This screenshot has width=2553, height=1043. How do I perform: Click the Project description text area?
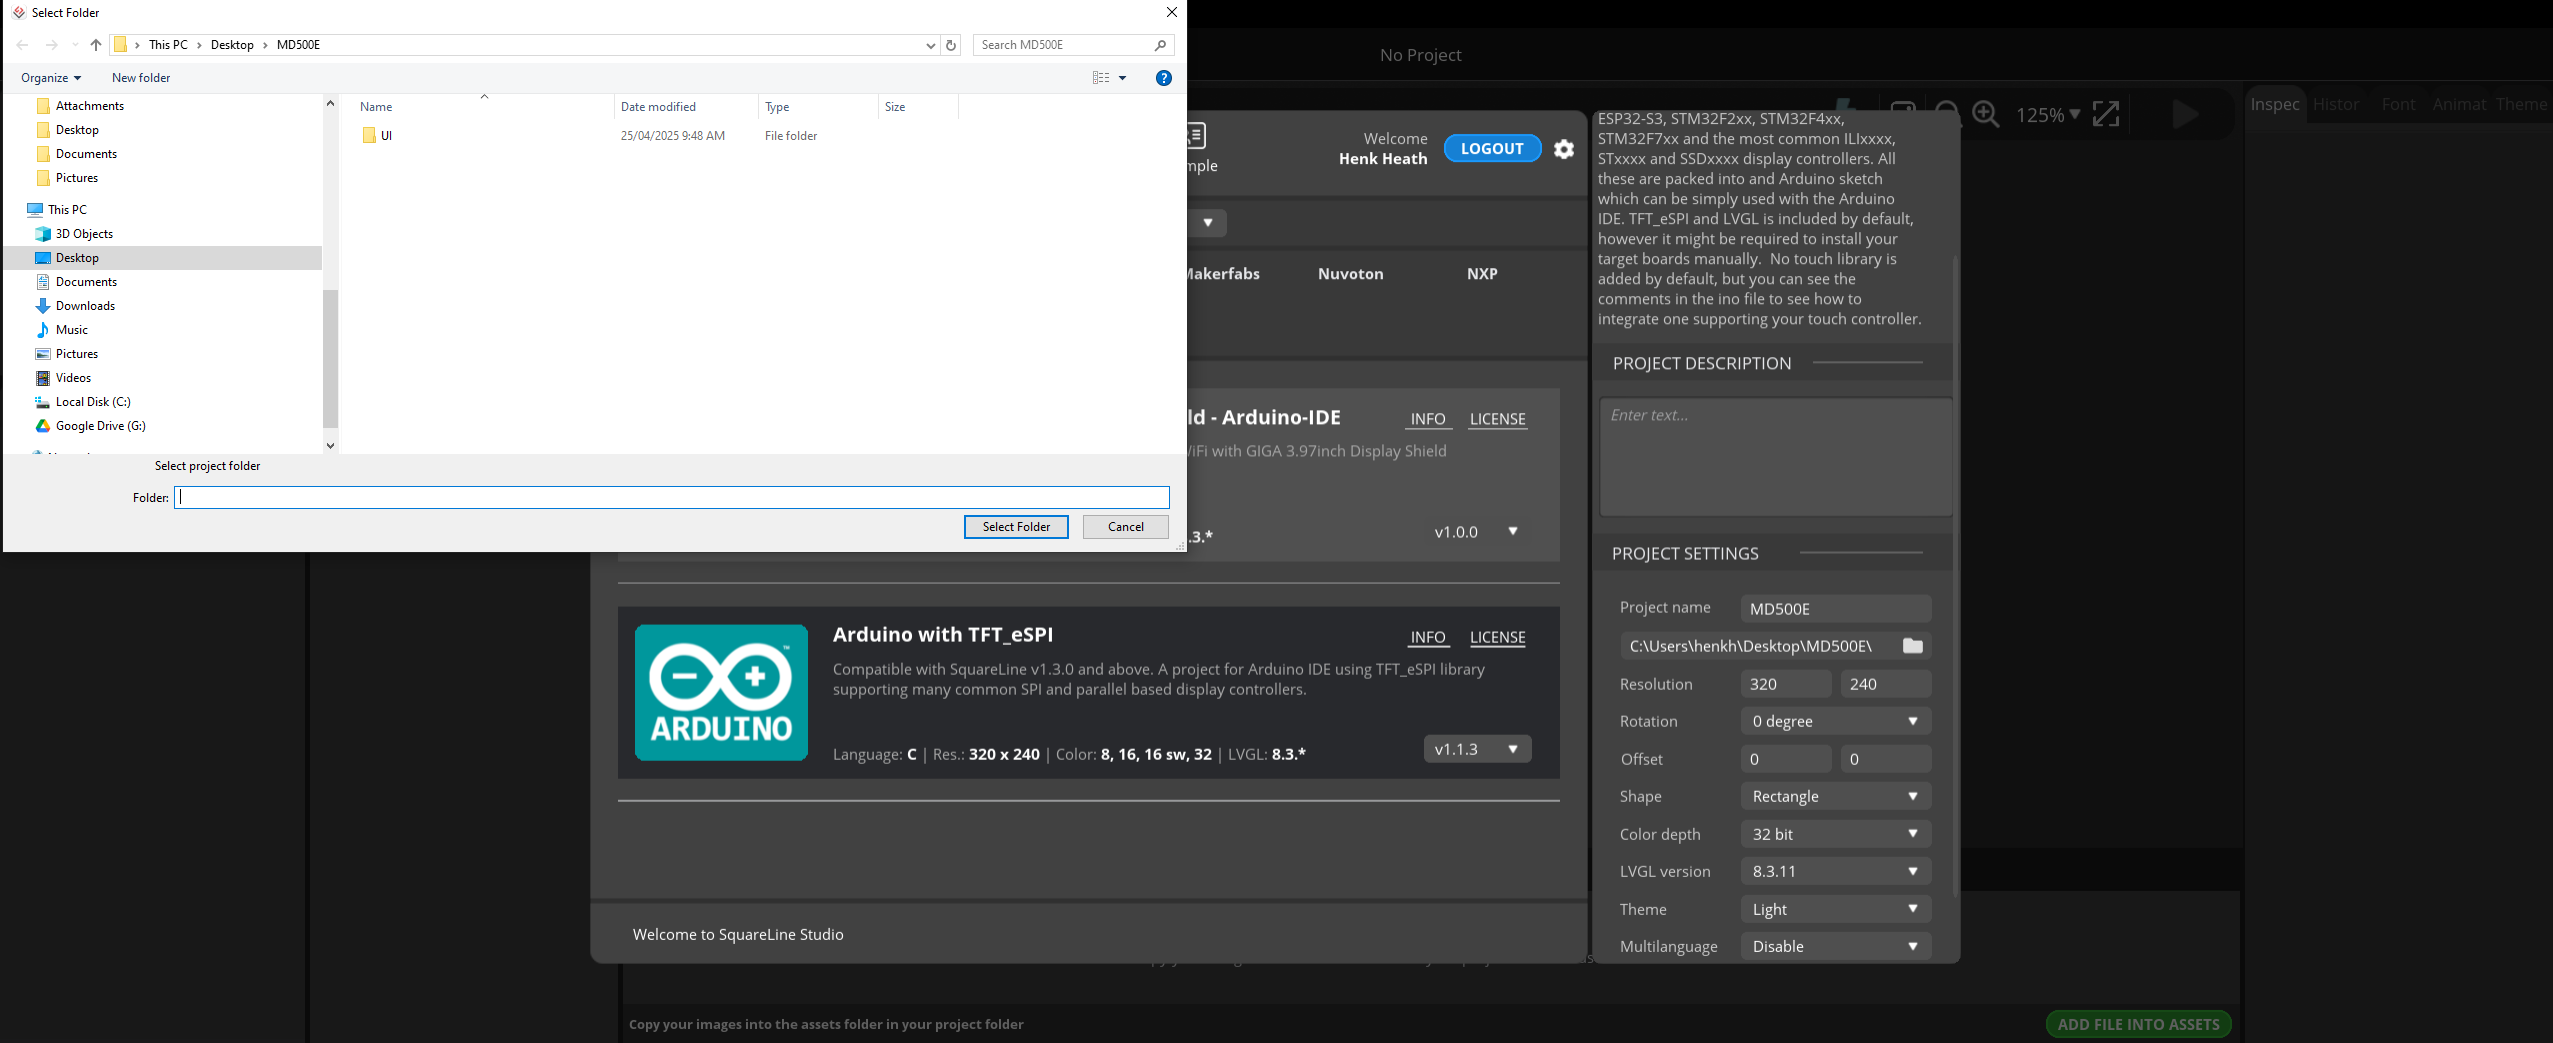click(1775, 457)
